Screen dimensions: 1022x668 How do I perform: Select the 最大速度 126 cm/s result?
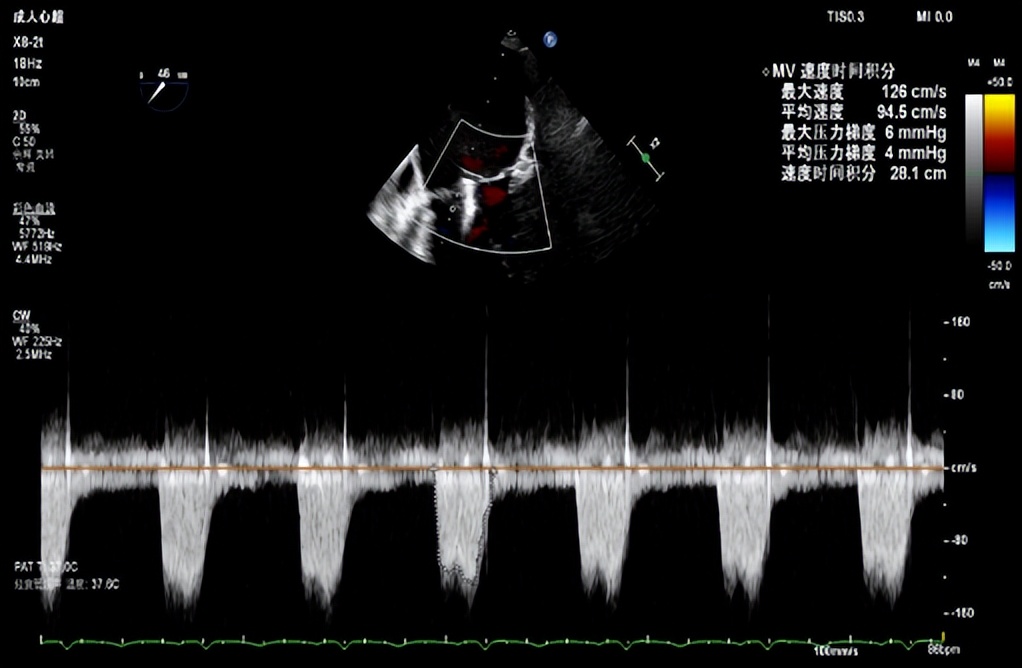pyautogui.click(x=864, y=91)
